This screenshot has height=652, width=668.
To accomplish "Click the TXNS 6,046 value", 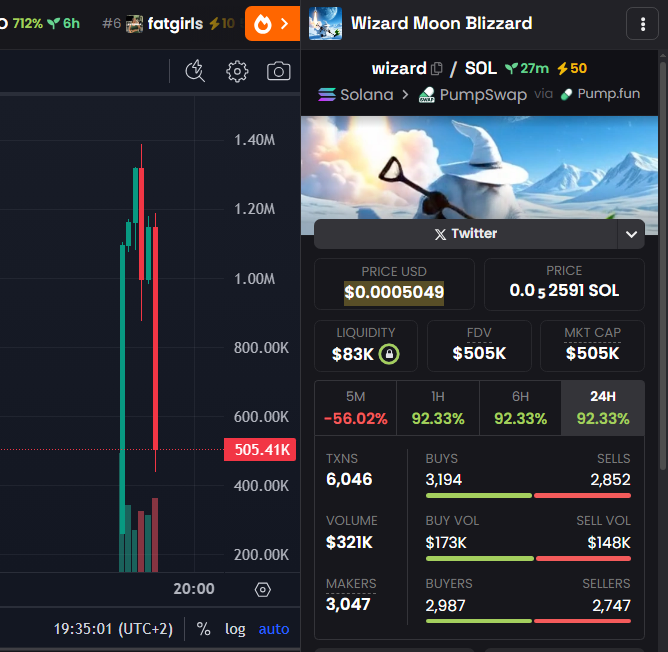I will 349,479.
